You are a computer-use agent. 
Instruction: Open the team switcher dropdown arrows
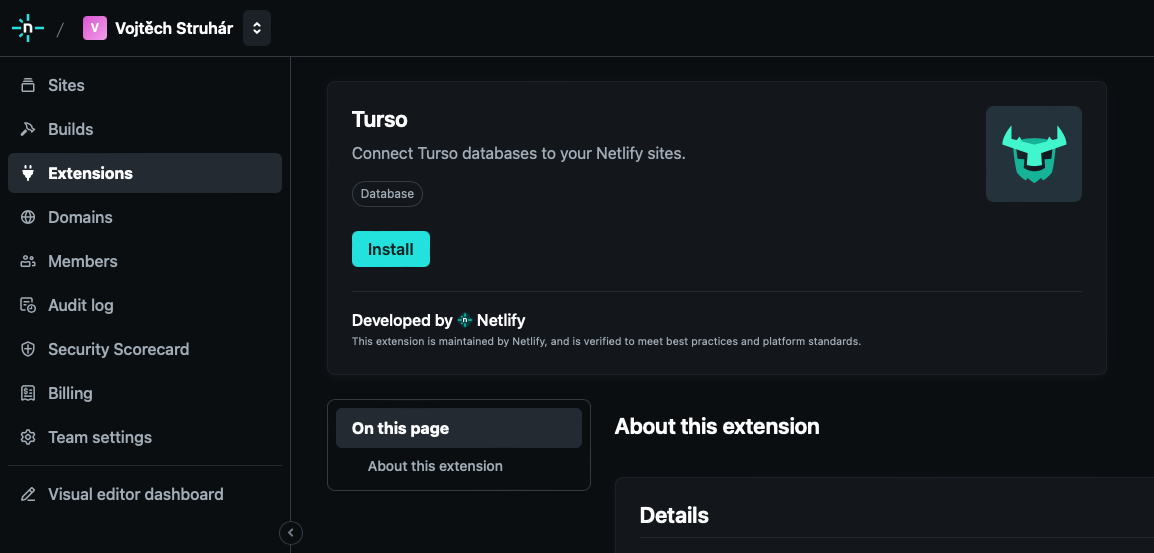point(257,28)
